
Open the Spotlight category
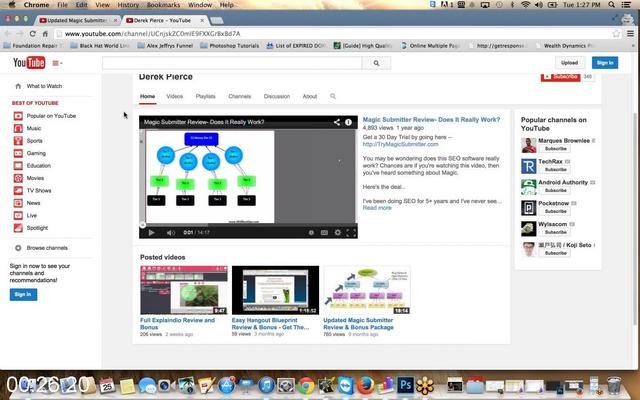[37, 228]
